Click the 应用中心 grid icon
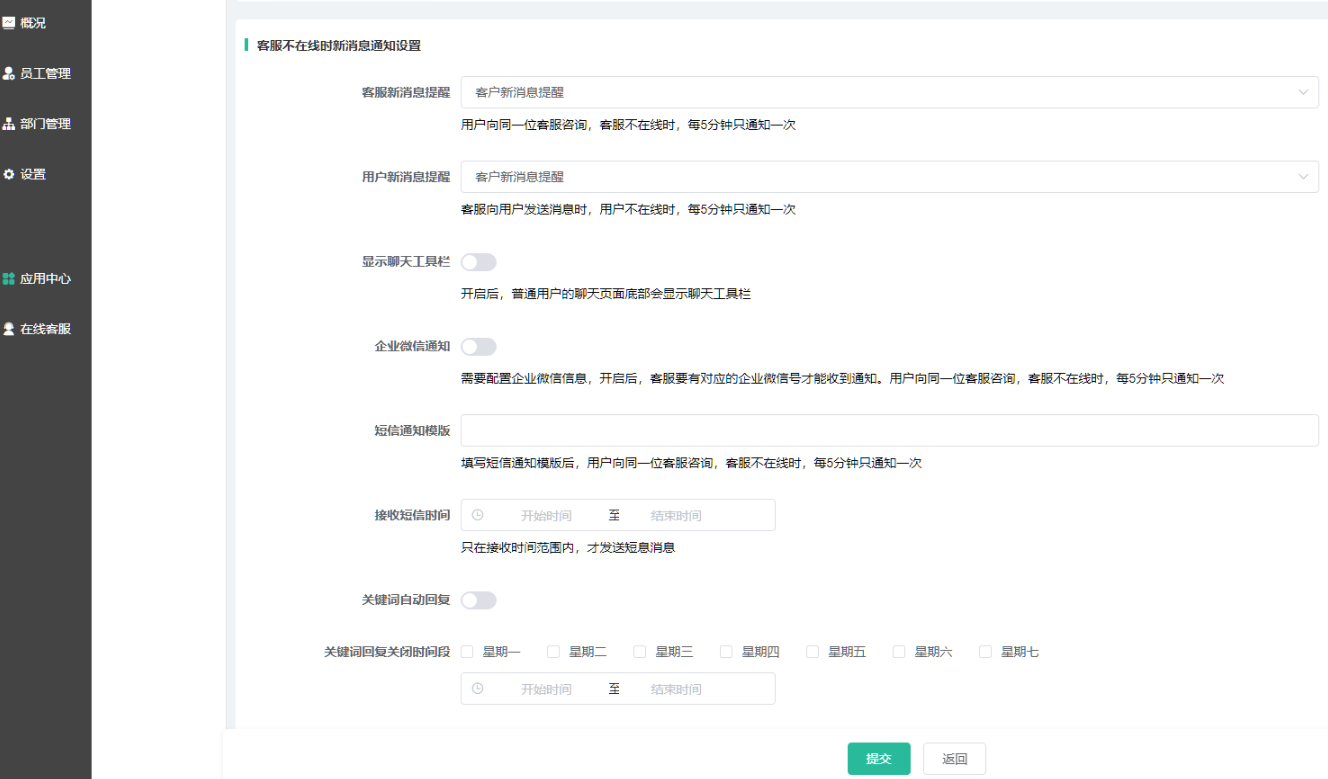Image resolution: width=1328 pixels, height=779 pixels. coord(9,279)
